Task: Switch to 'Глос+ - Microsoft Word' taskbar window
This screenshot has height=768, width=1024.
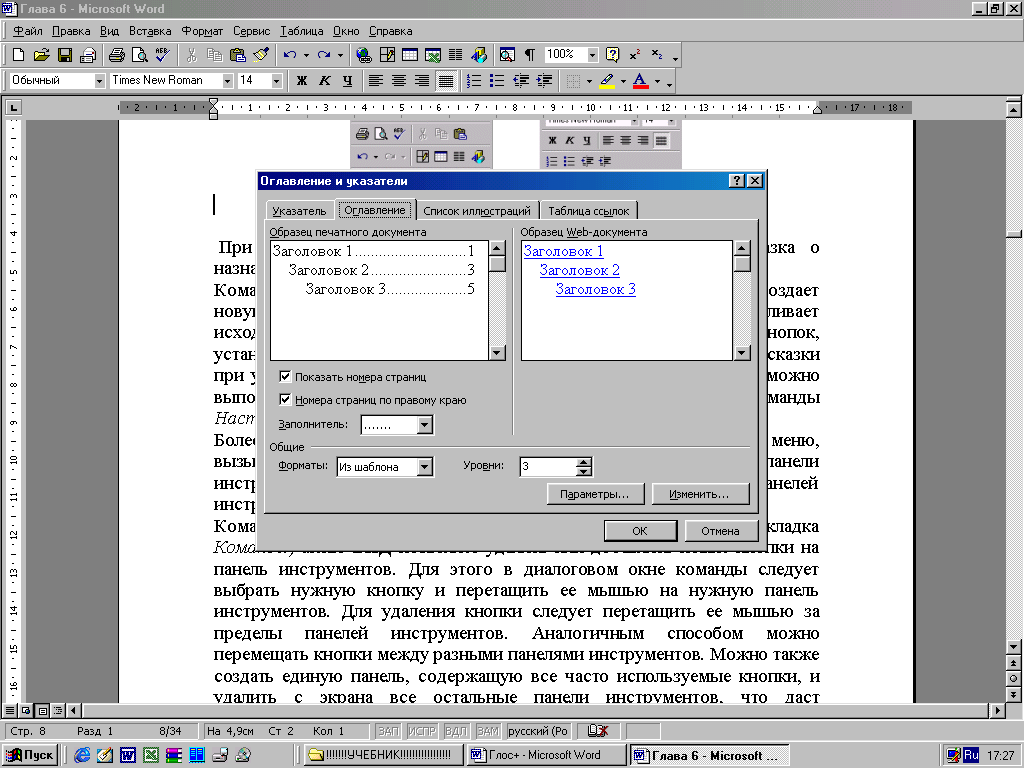Action: pos(546,755)
